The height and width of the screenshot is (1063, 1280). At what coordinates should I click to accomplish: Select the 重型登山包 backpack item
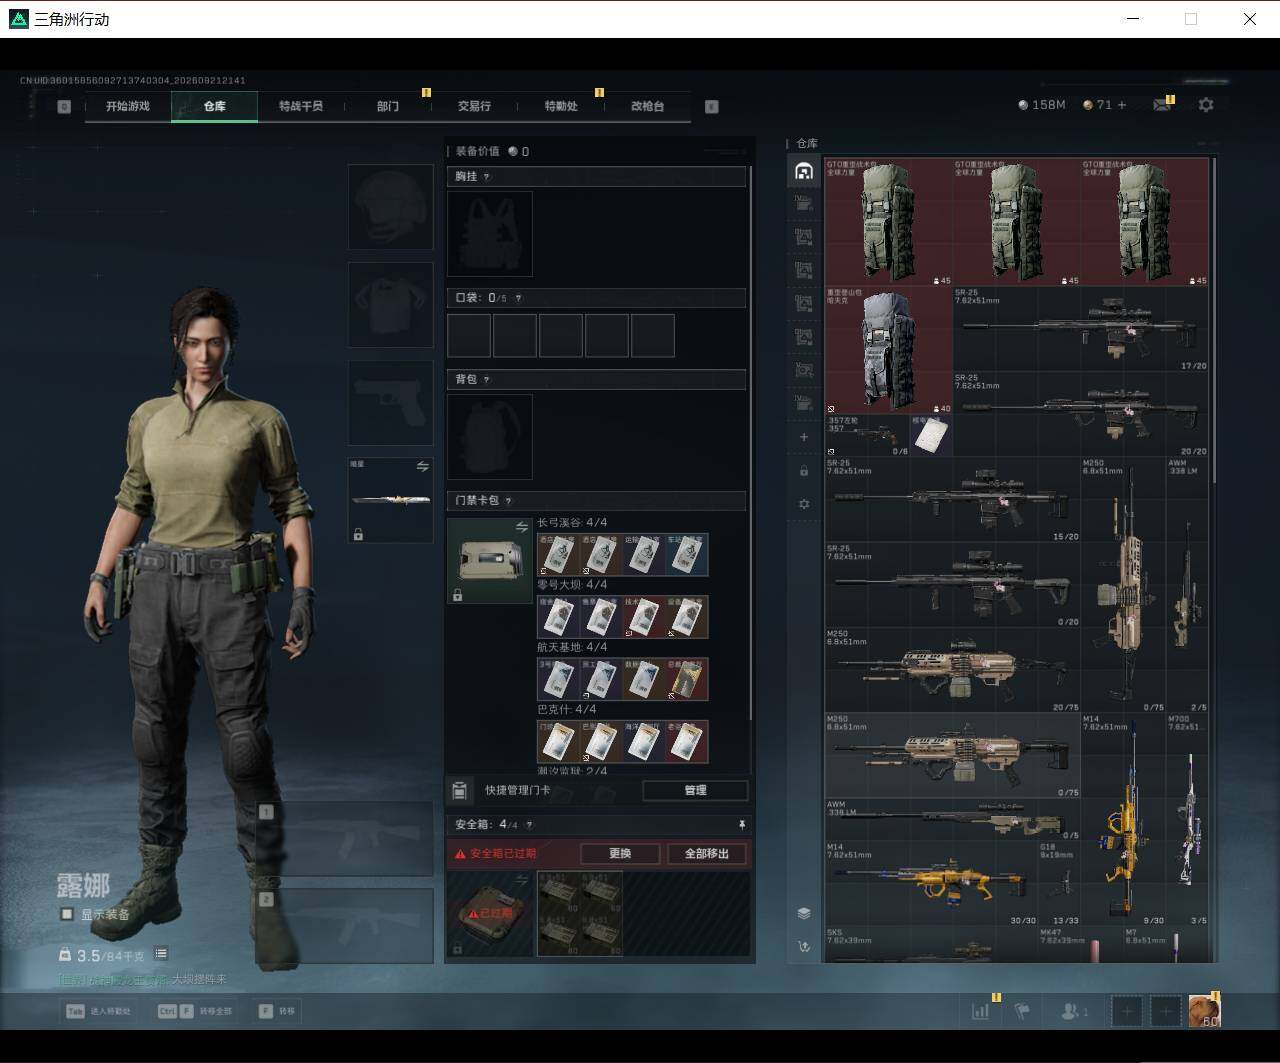(888, 351)
